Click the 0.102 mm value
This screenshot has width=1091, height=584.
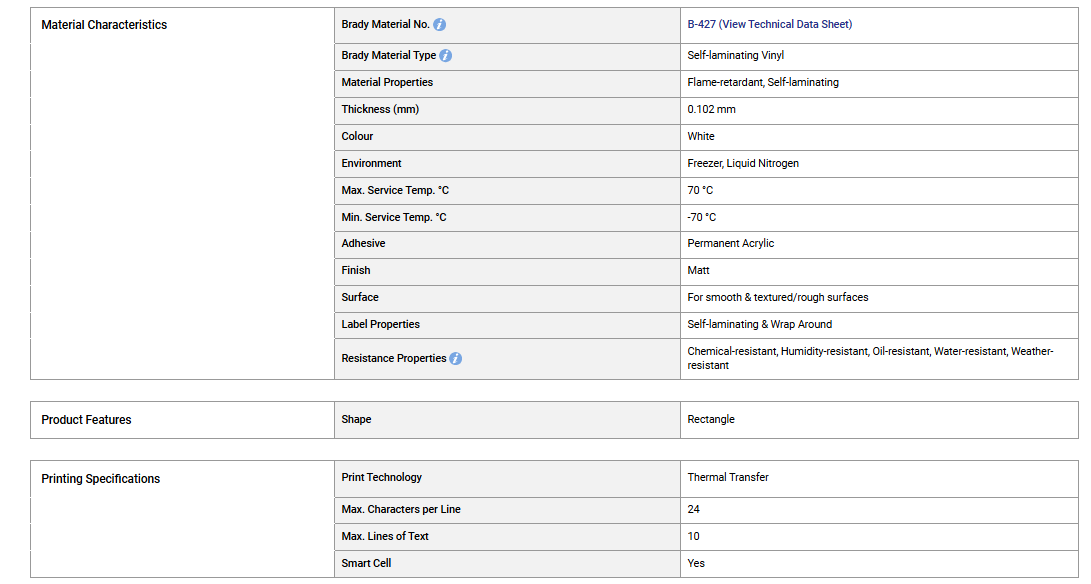[711, 109]
